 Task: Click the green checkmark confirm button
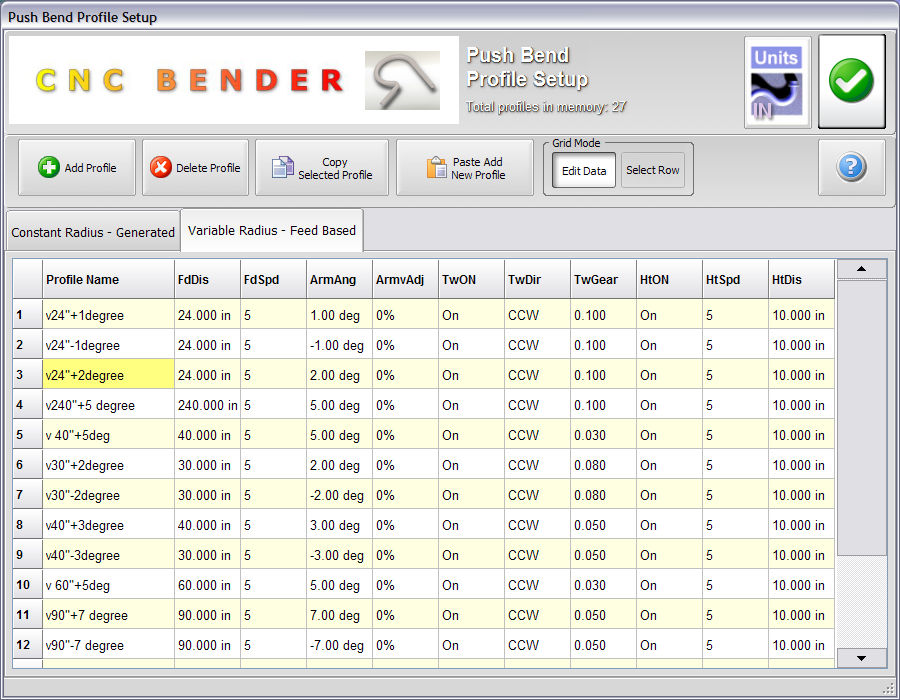coord(851,81)
